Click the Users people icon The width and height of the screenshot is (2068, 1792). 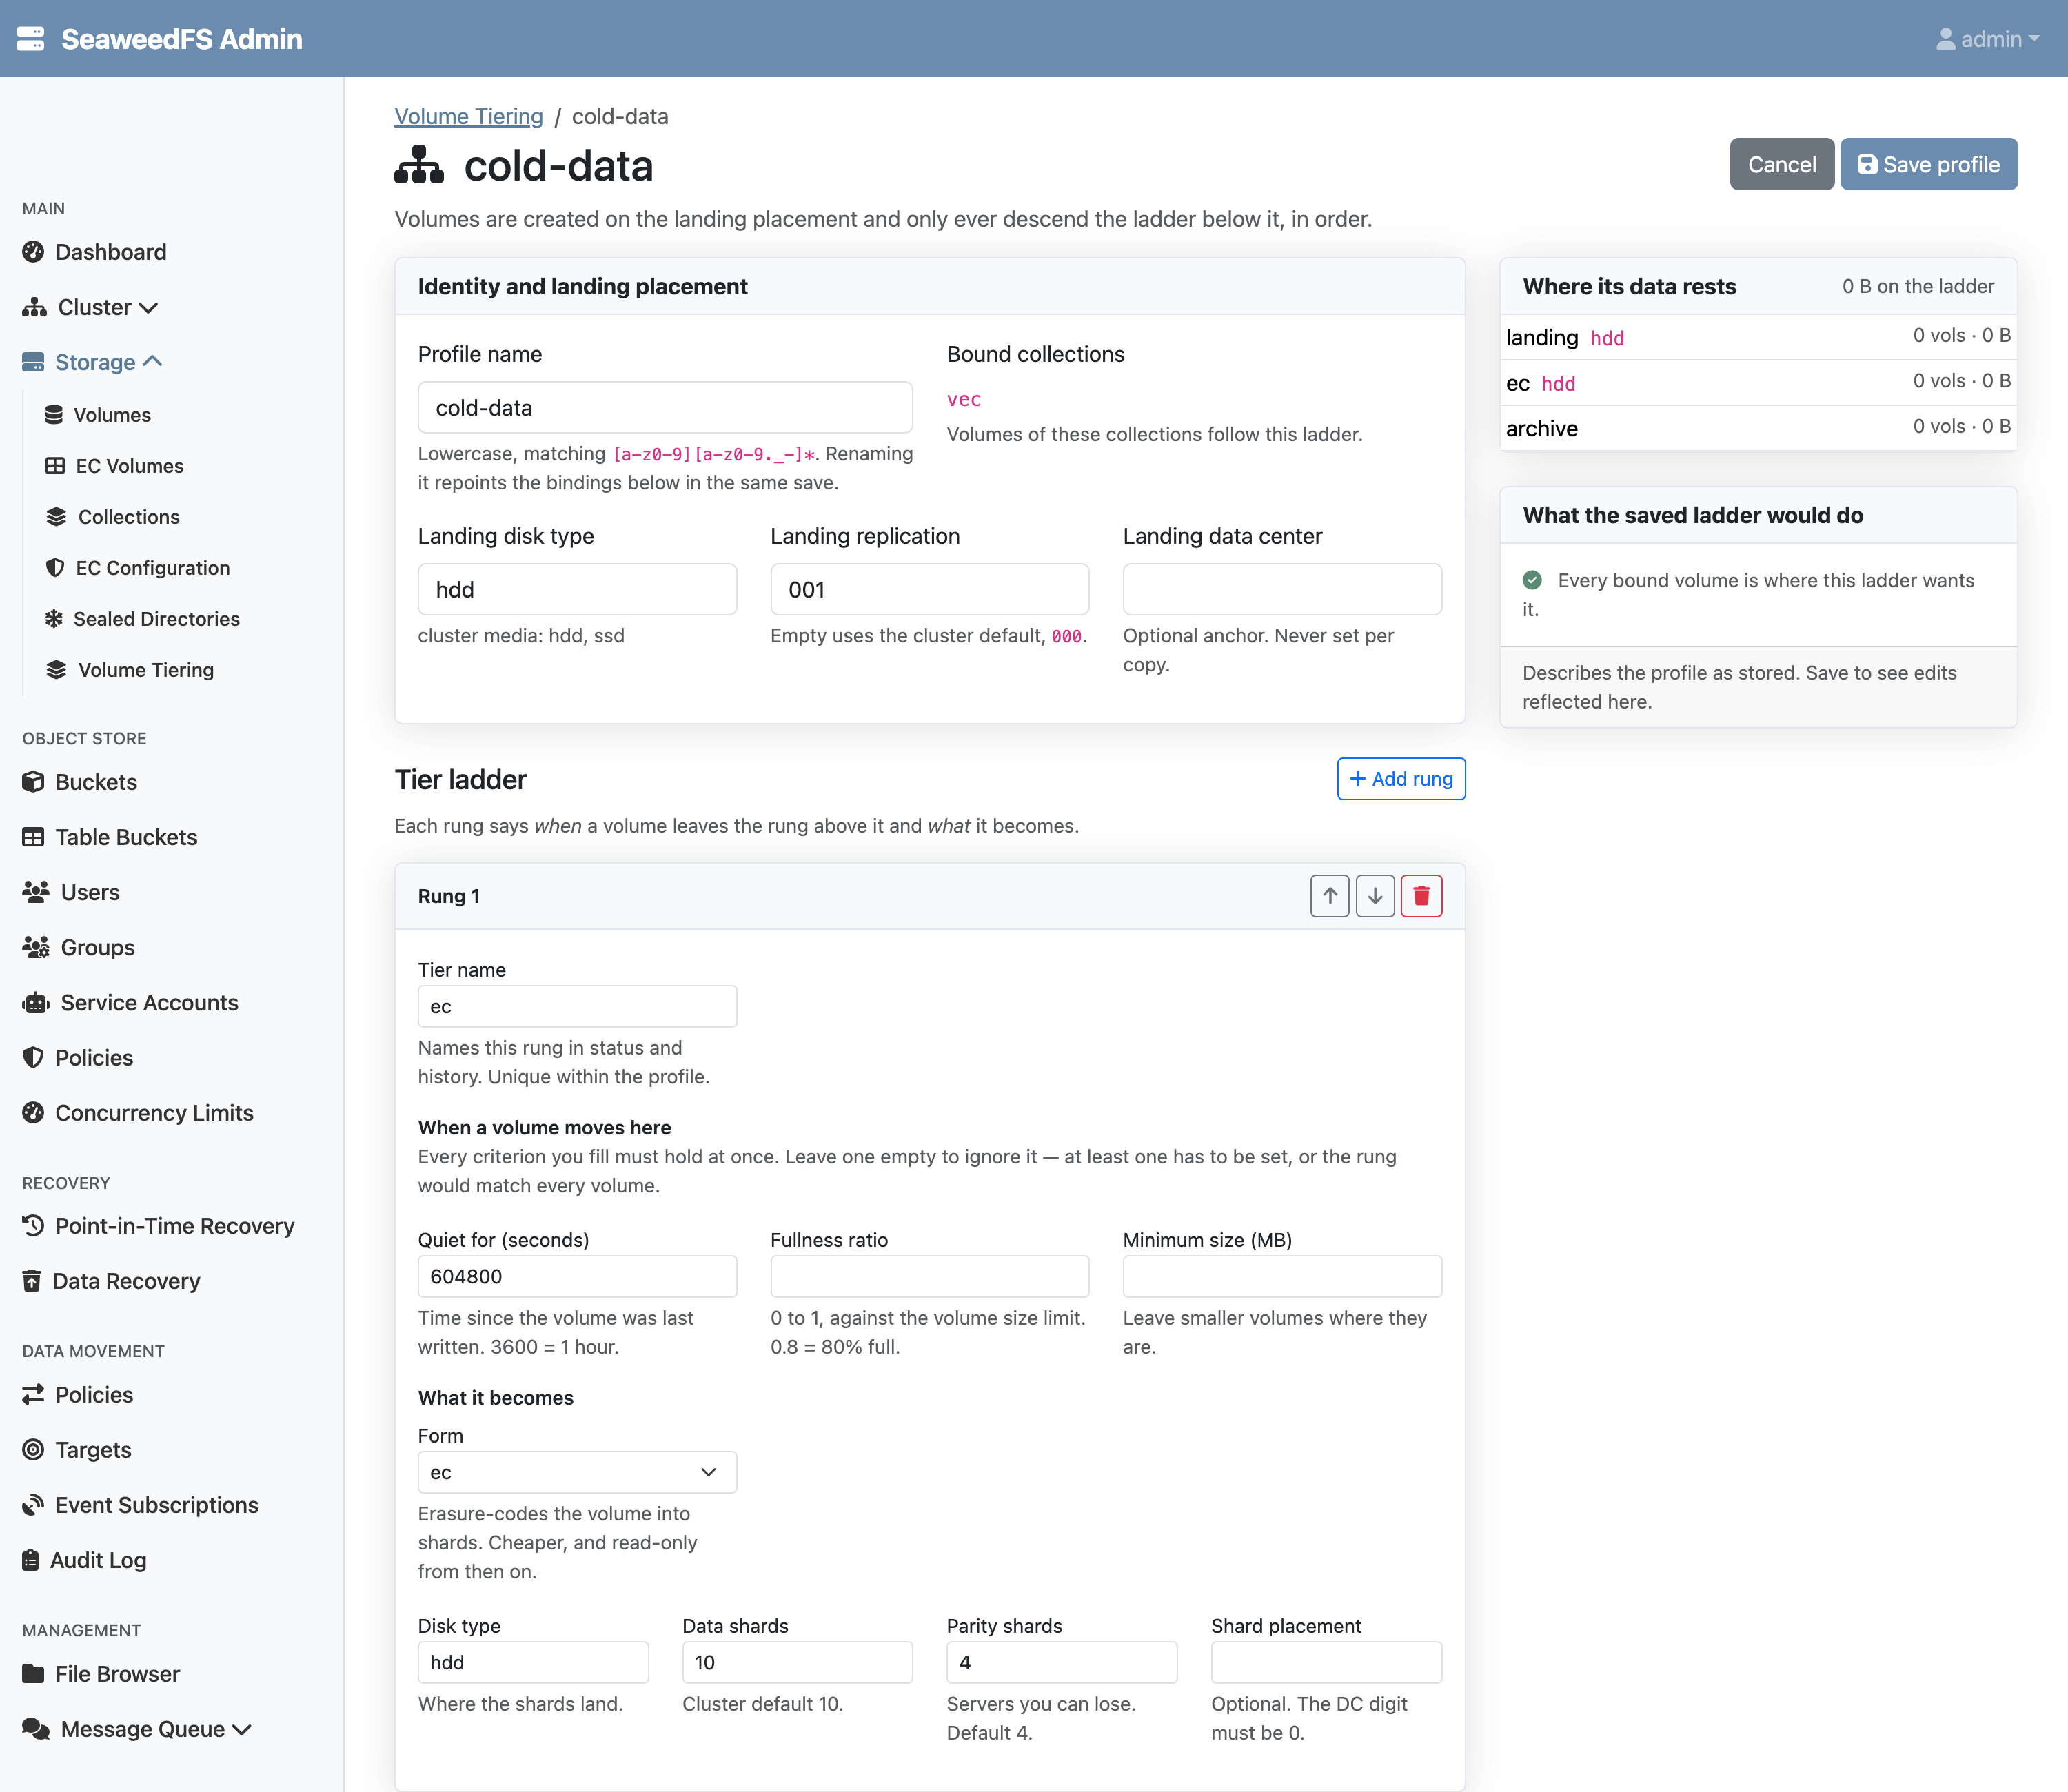point(36,892)
